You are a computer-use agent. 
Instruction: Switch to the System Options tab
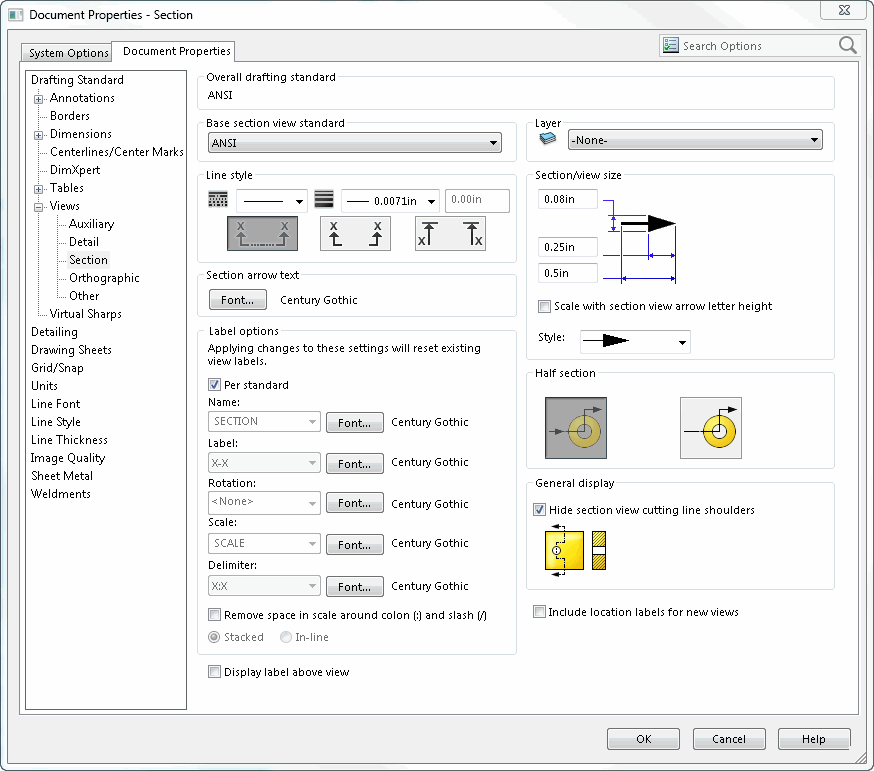68,52
